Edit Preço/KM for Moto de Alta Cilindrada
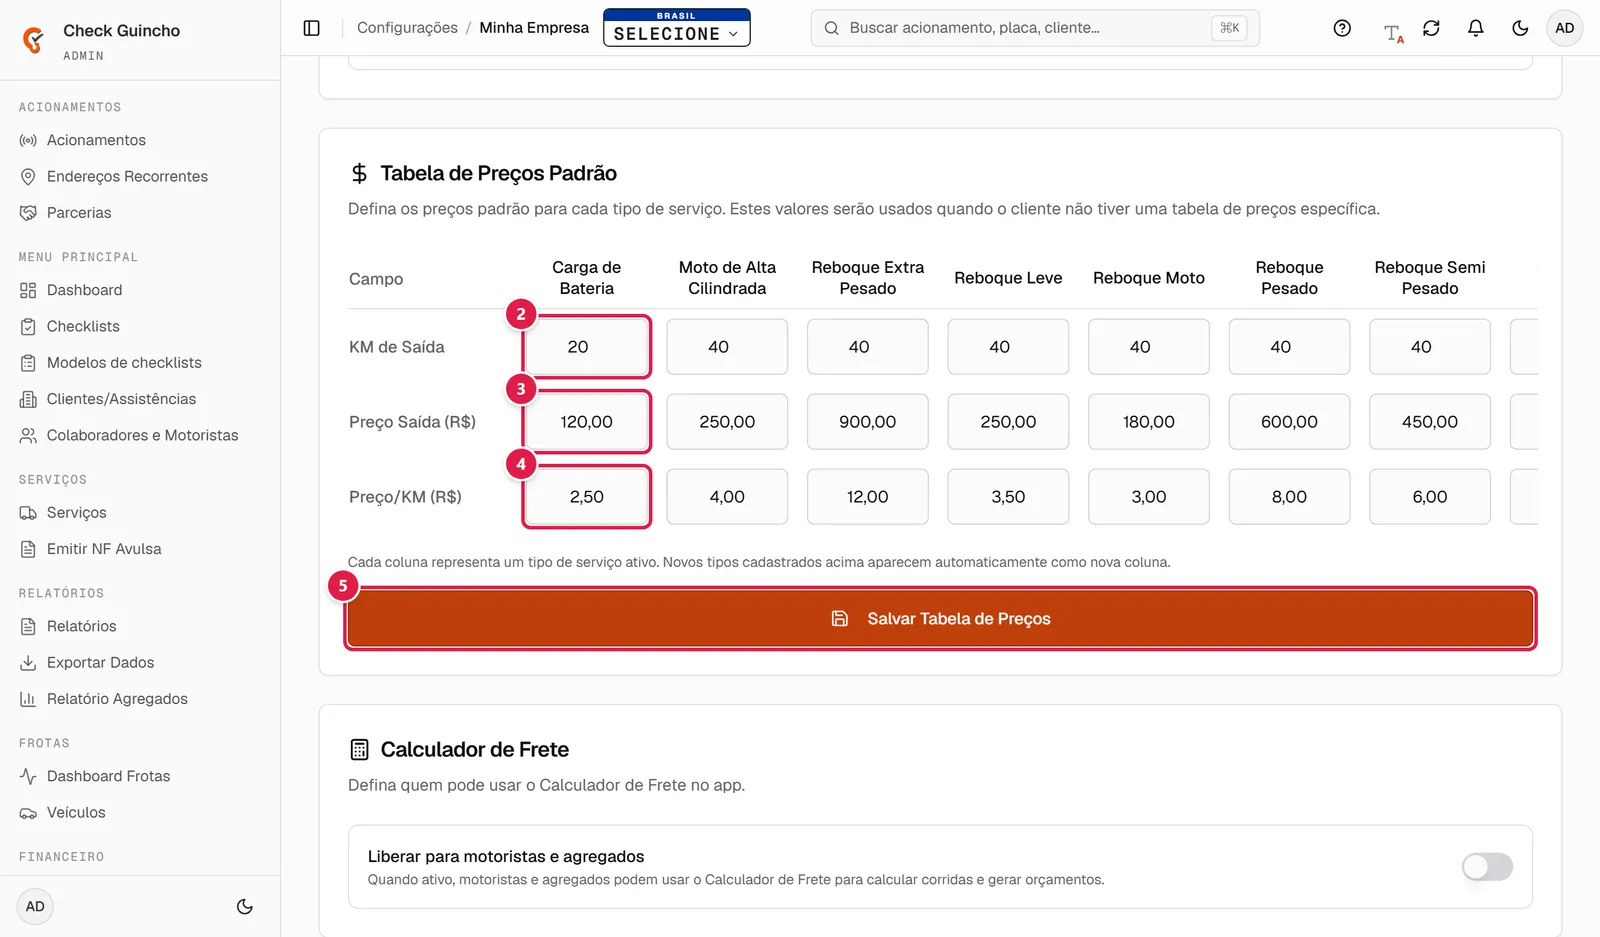 tap(727, 497)
